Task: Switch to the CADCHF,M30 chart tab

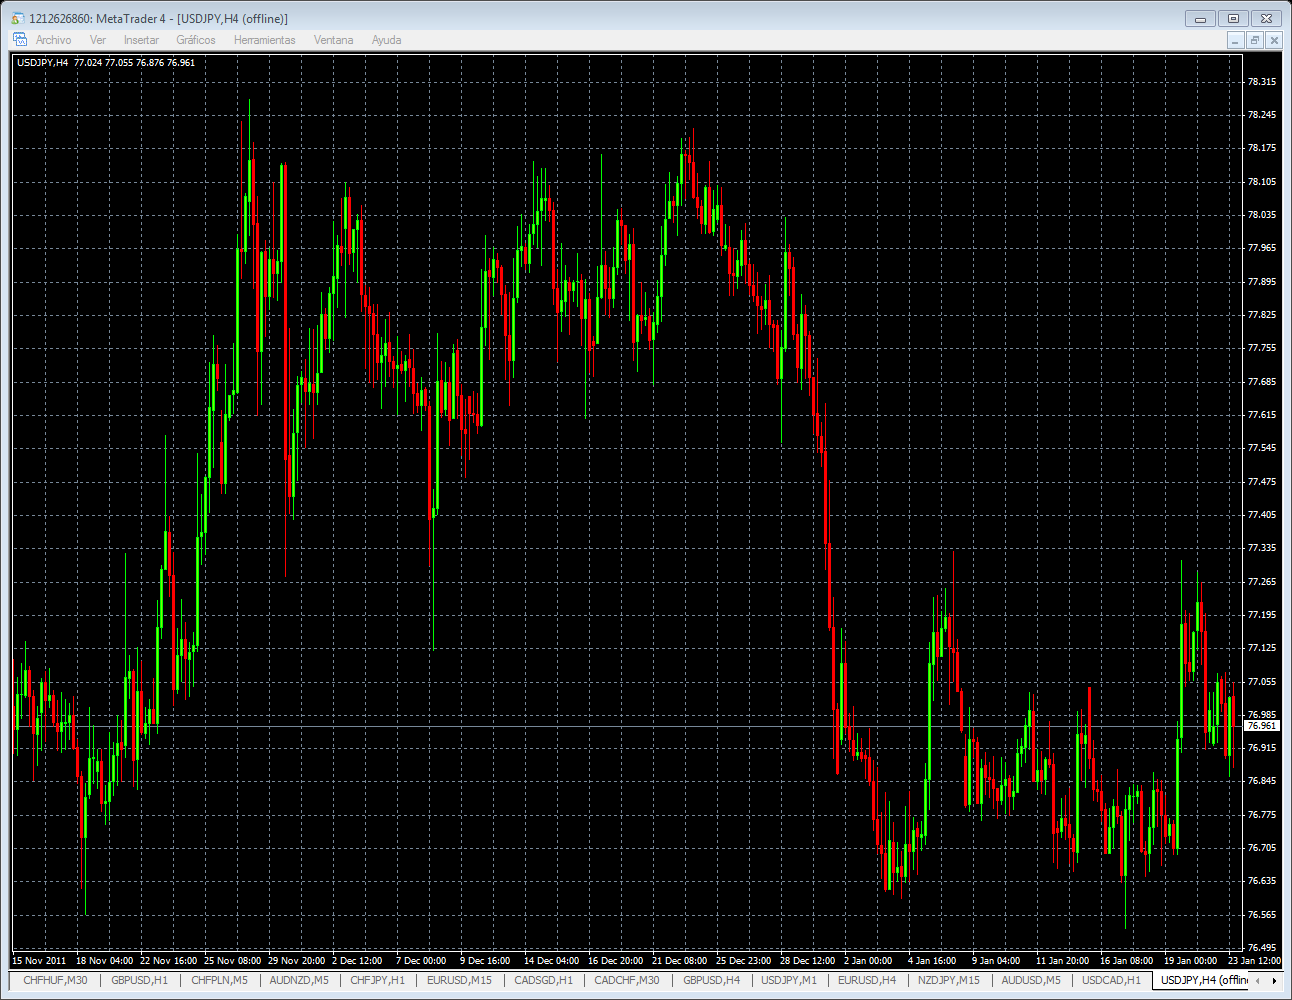Action: pos(627,980)
